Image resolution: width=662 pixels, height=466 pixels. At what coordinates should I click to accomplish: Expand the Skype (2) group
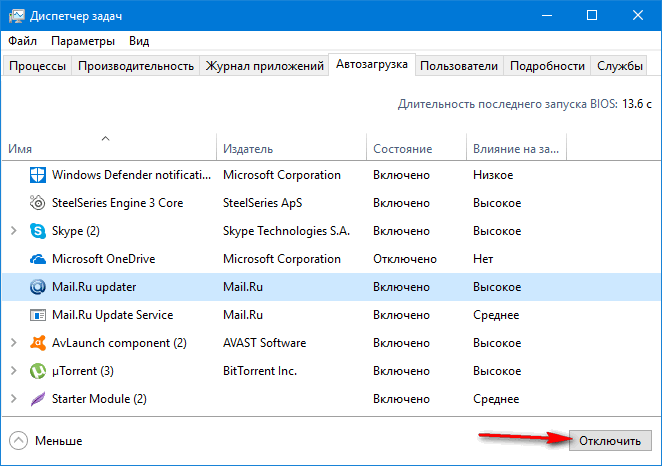tap(14, 231)
